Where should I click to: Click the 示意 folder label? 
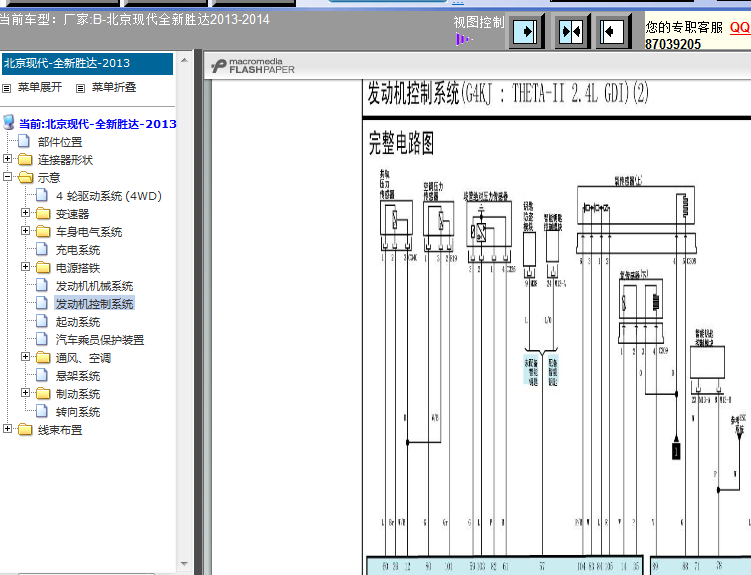pyautogui.click(x=49, y=178)
